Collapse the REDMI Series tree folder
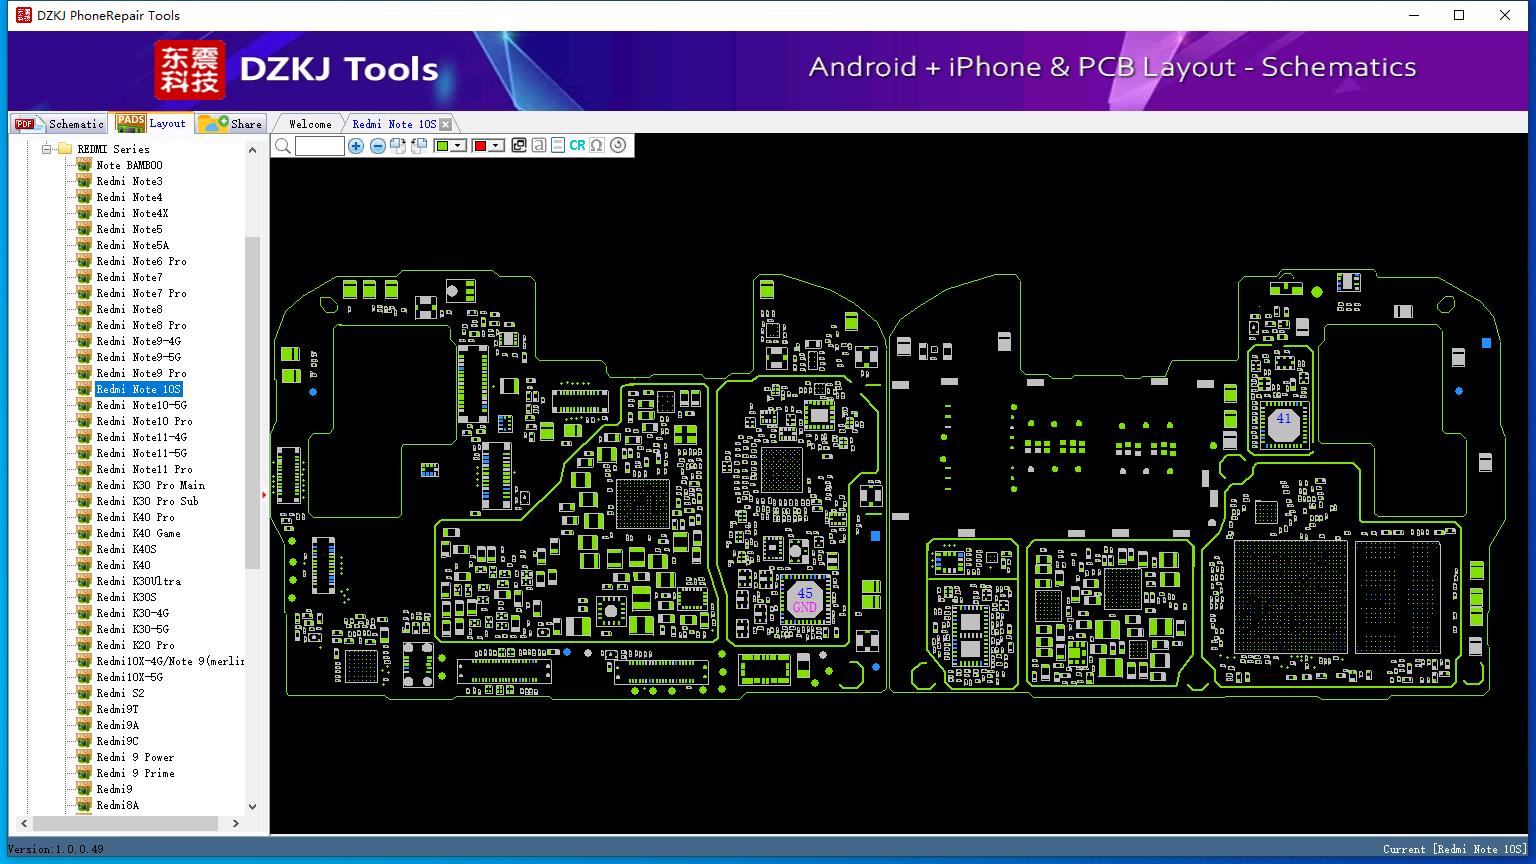 tap(46, 149)
